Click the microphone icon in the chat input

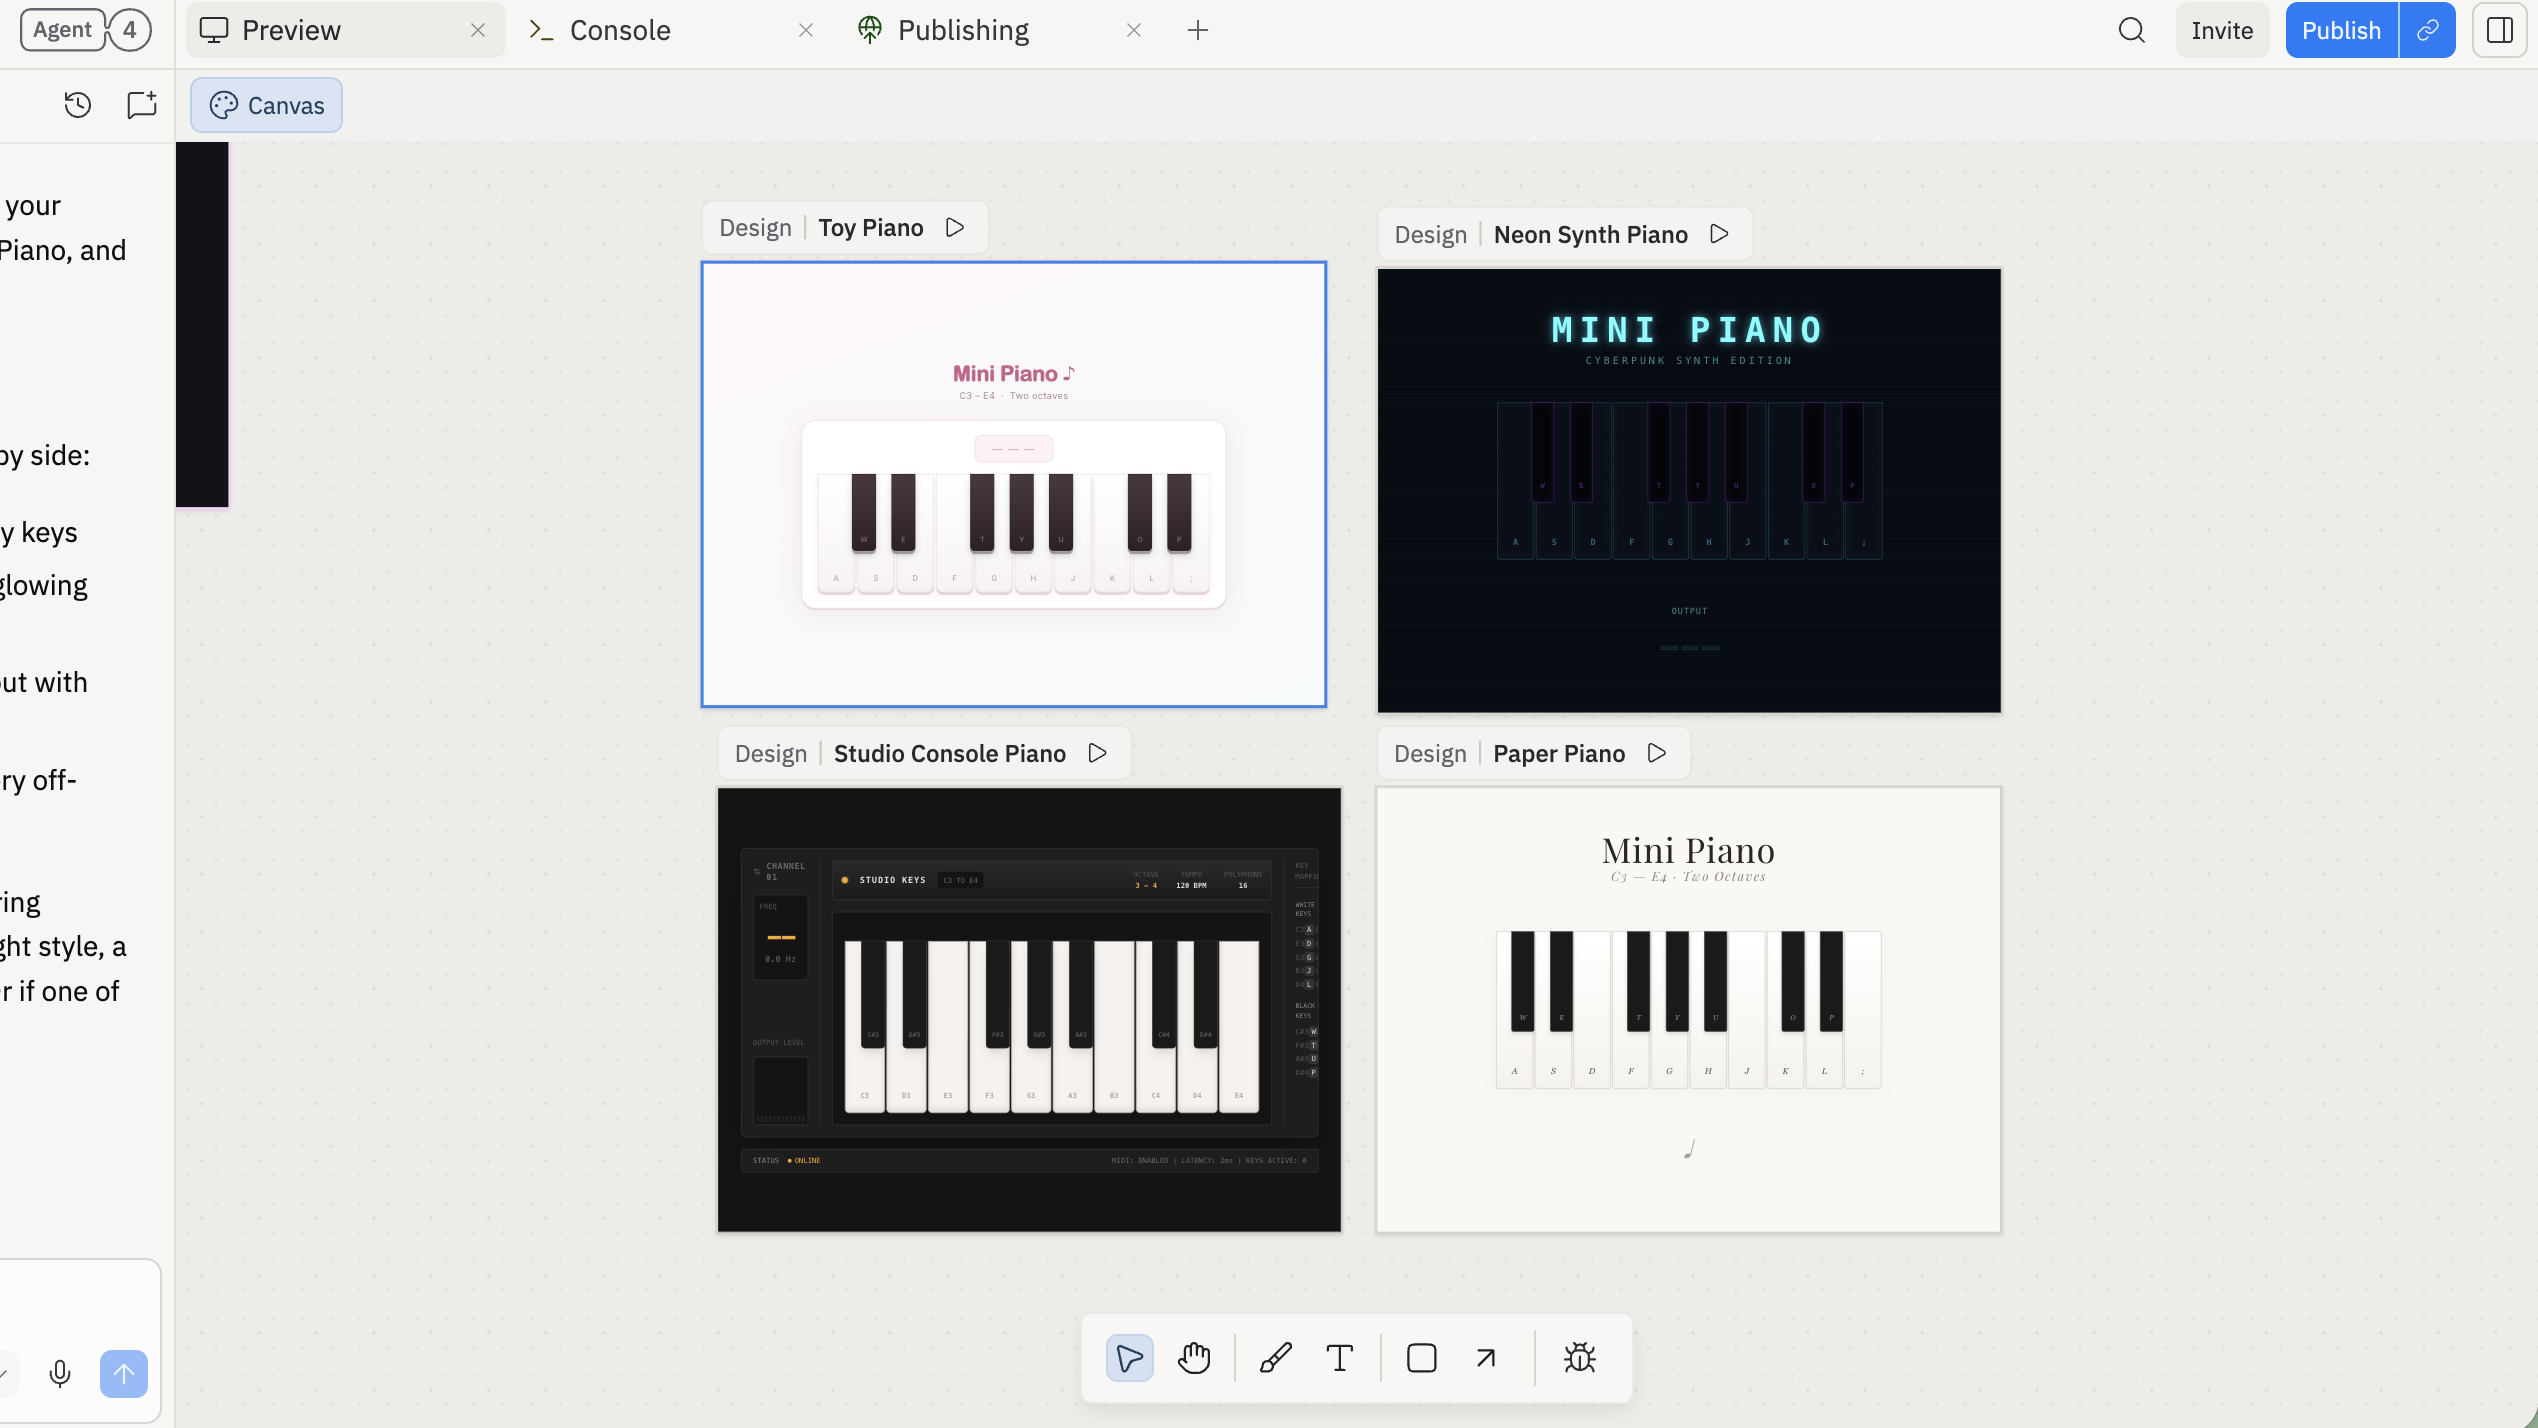tap(59, 1373)
